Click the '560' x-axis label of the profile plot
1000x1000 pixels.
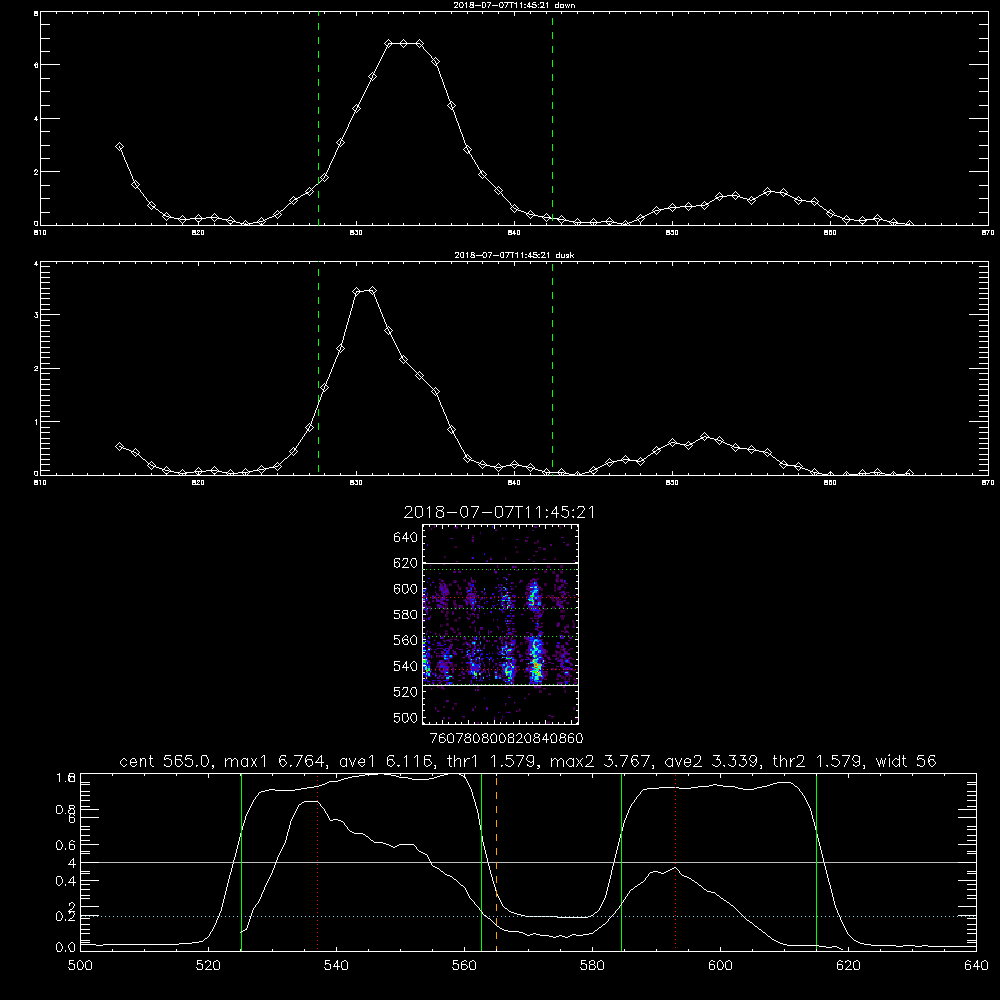click(464, 966)
